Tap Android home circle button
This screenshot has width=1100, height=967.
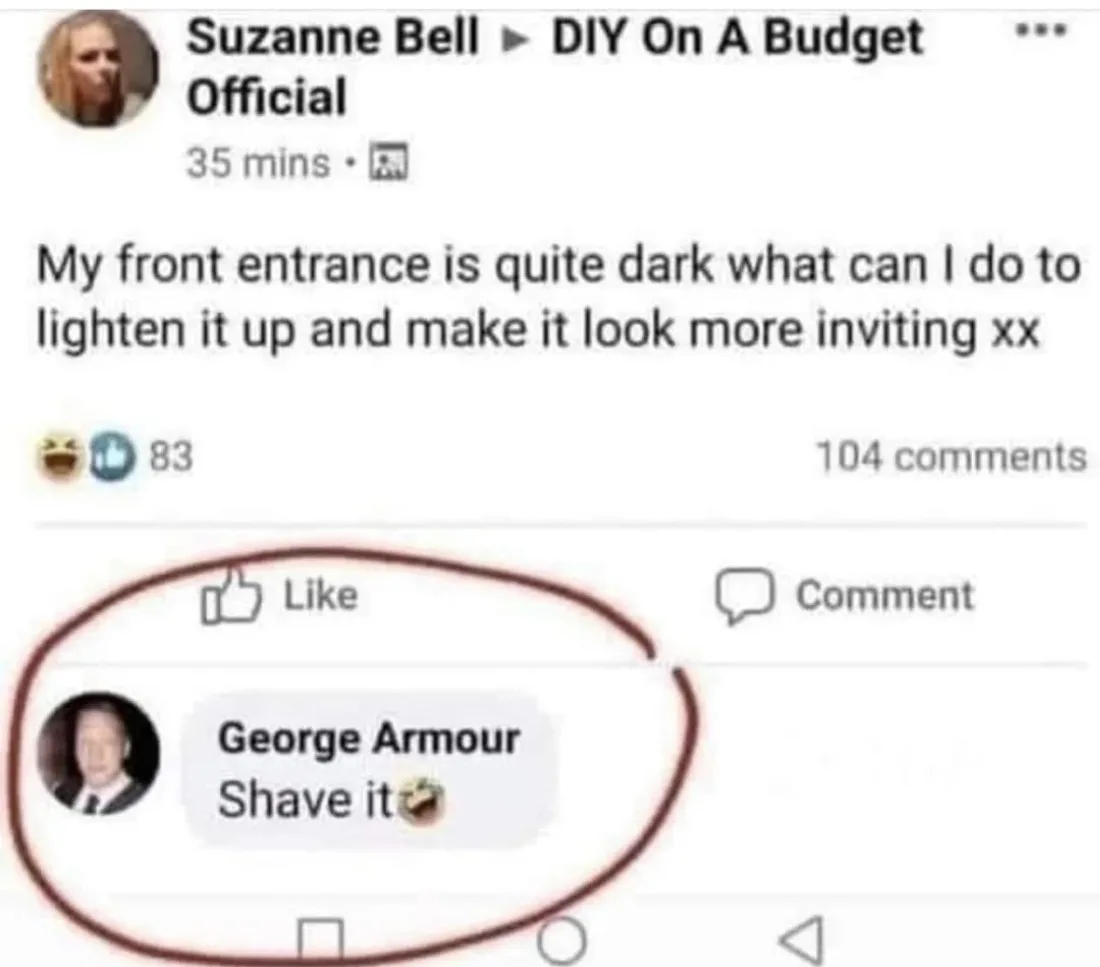click(561, 940)
